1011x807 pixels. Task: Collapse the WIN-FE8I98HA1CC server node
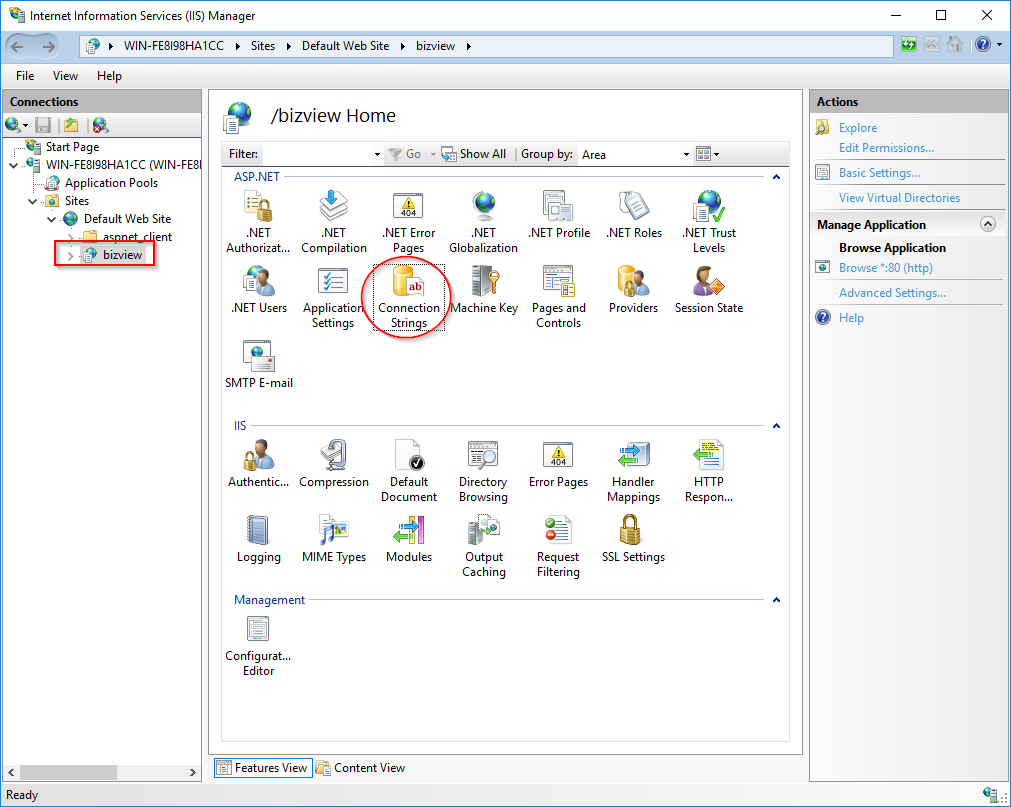coord(14,165)
